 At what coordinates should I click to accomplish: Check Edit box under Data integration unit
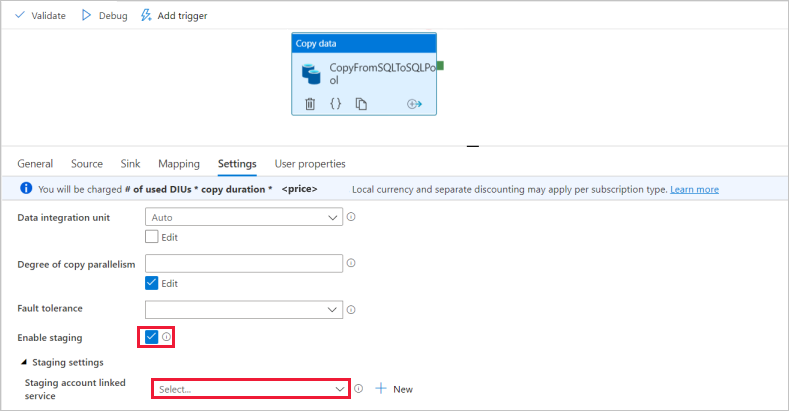coord(152,237)
